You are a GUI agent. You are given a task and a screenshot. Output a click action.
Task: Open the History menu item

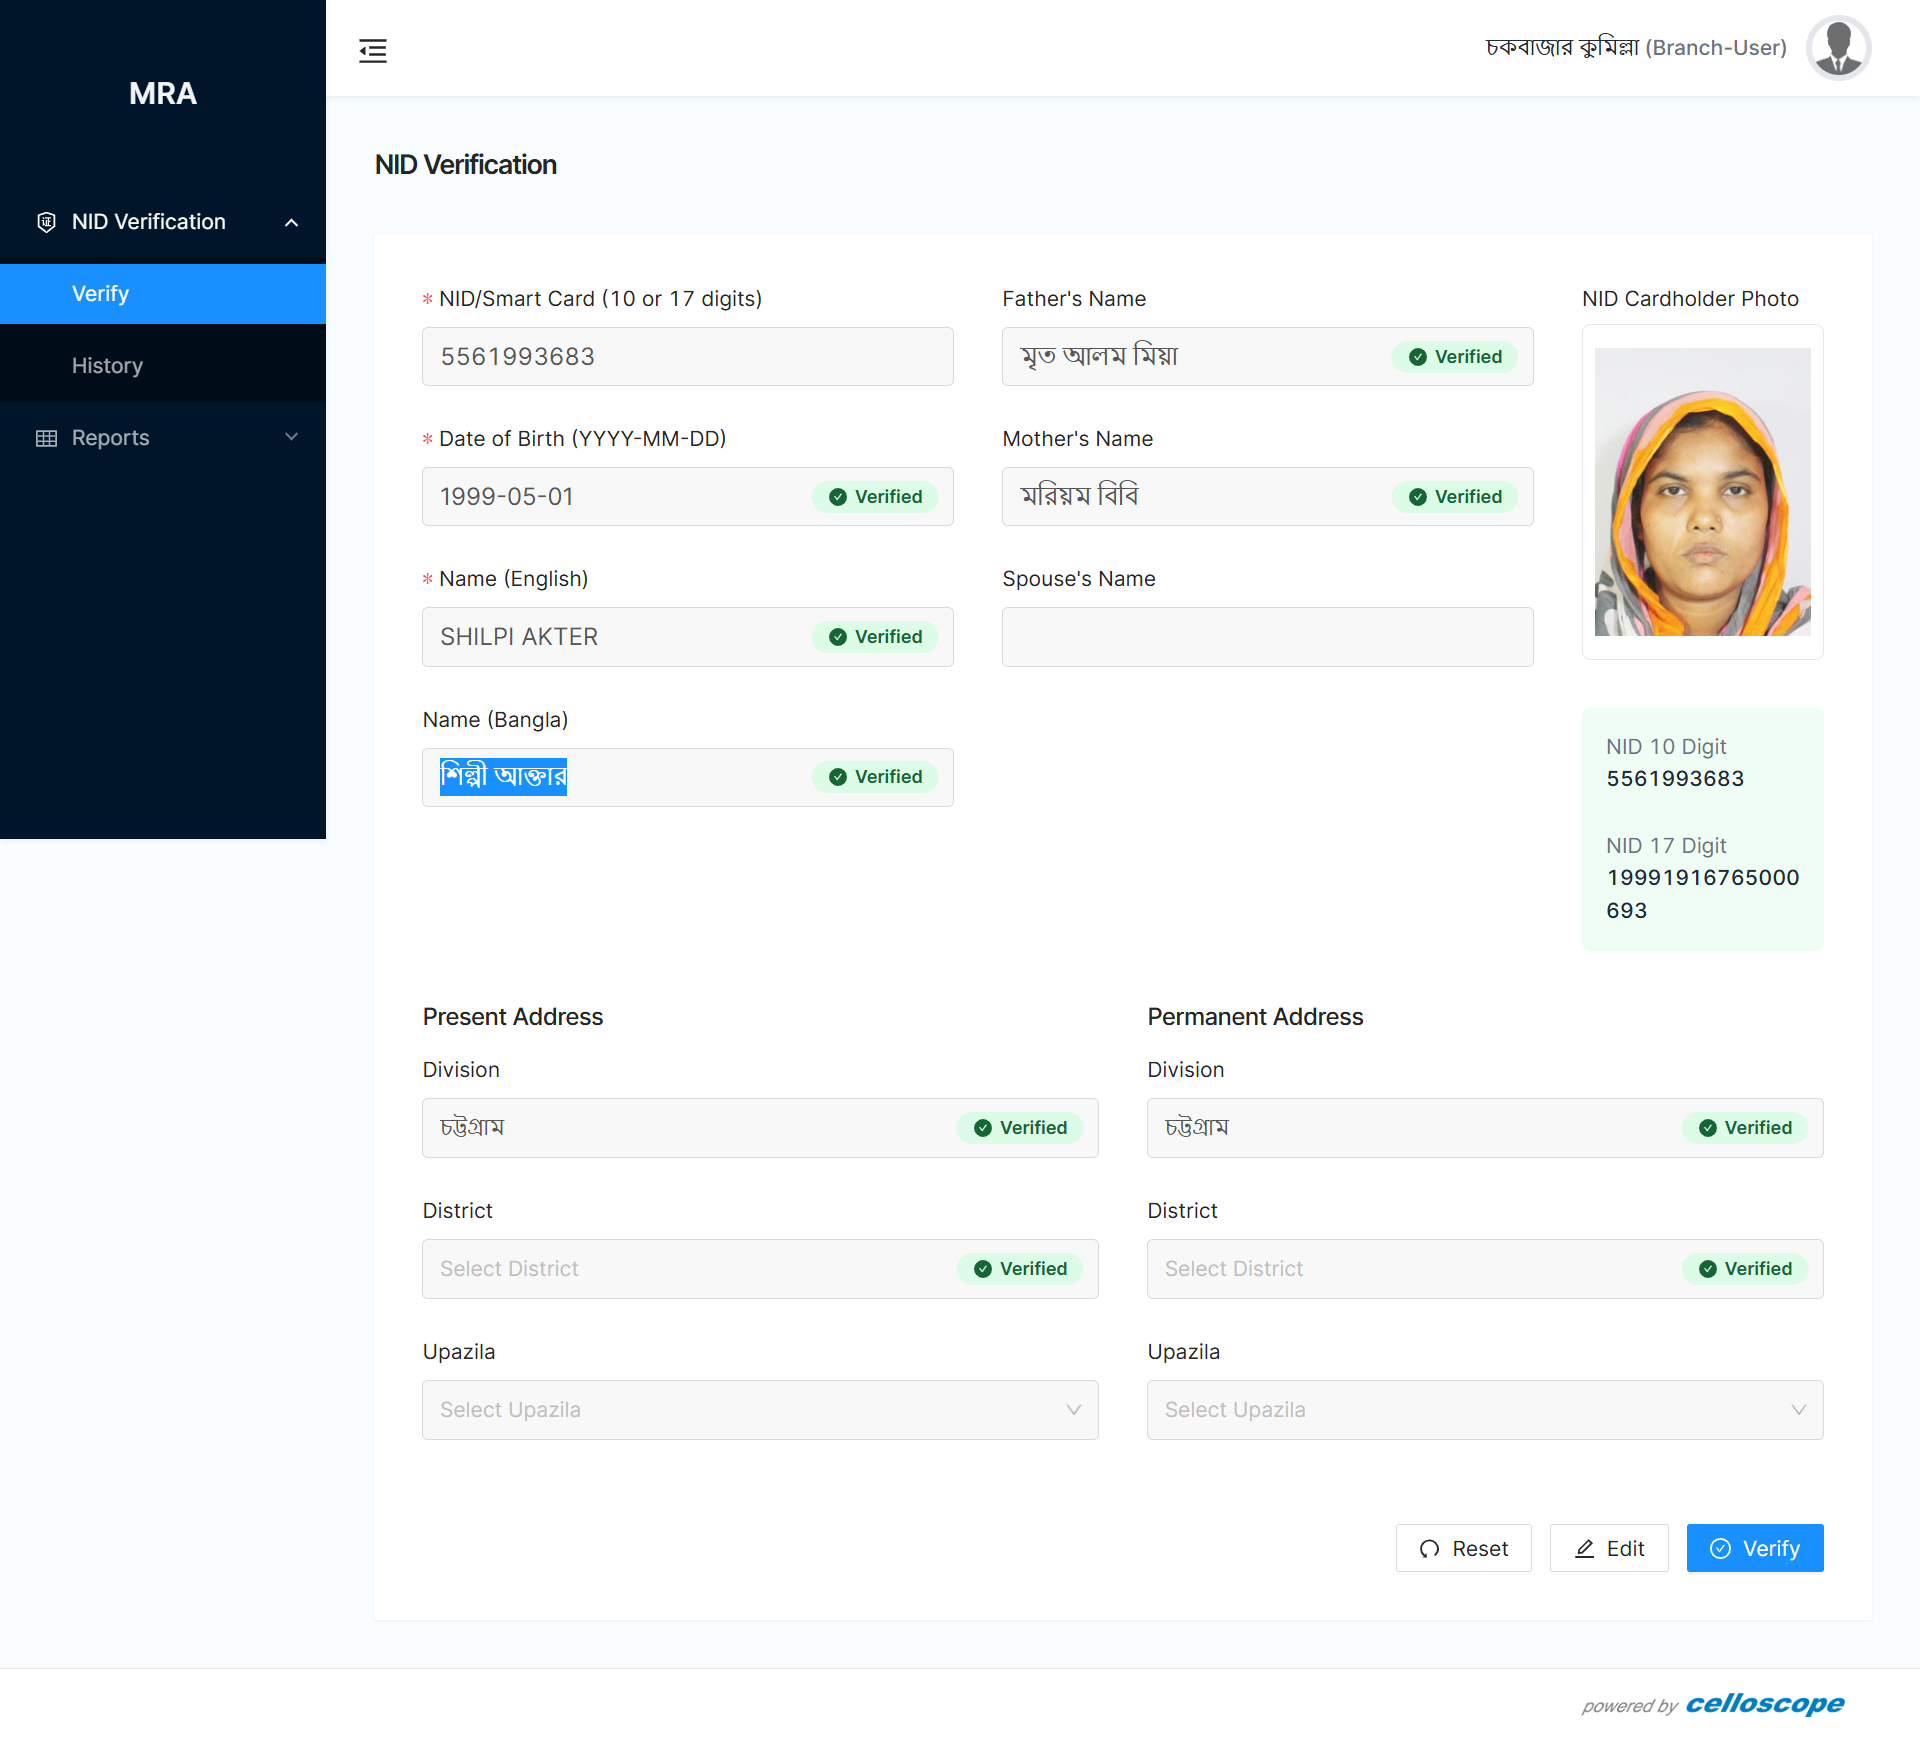pyautogui.click(x=107, y=366)
